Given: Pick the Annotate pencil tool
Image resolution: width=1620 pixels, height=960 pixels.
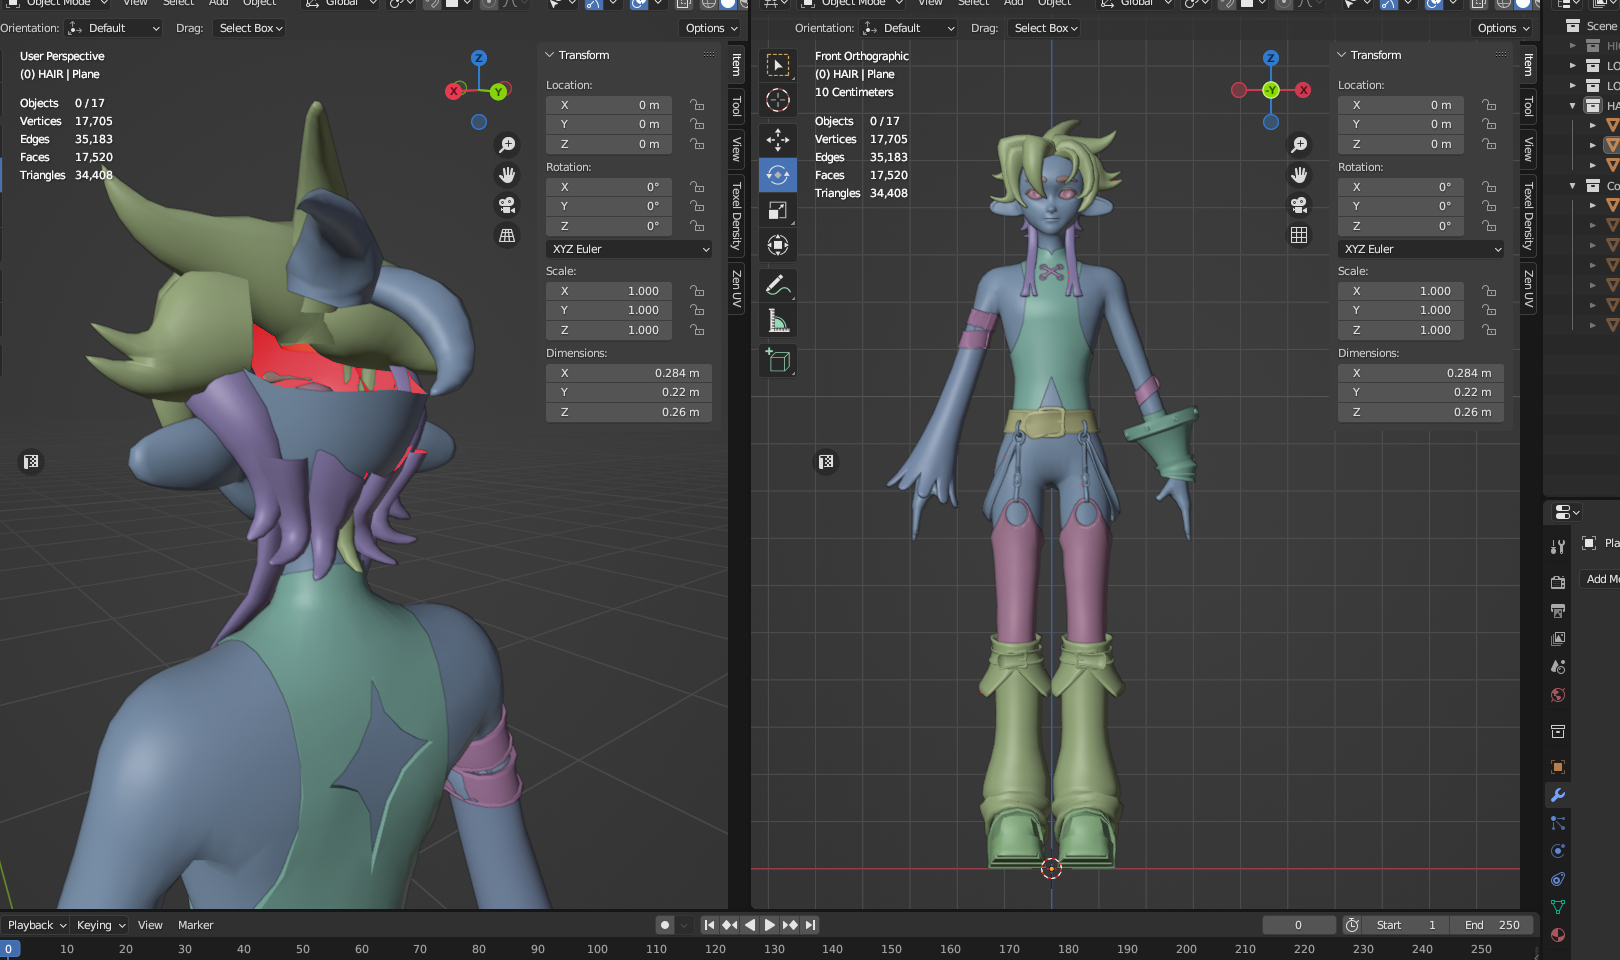Looking at the screenshot, I should 777,285.
